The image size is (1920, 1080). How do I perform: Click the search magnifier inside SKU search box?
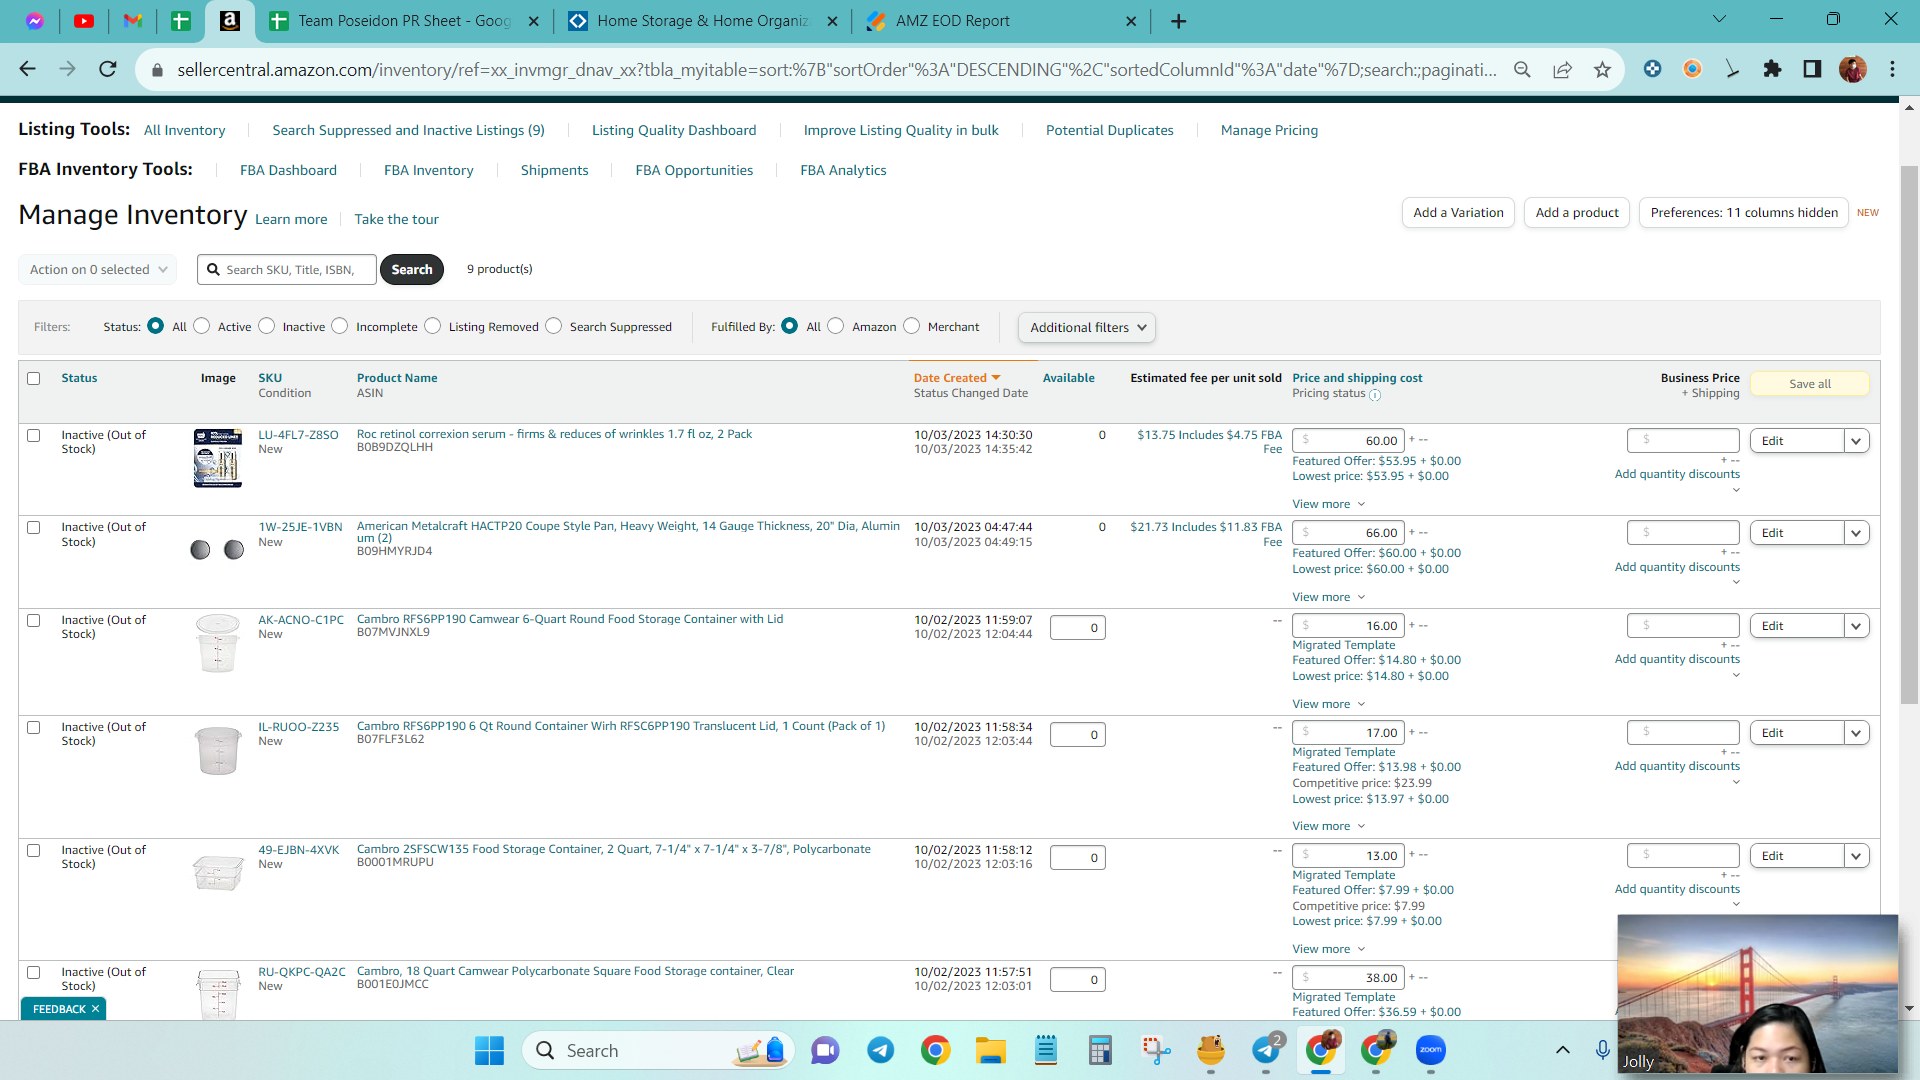[x=213, y=270]
